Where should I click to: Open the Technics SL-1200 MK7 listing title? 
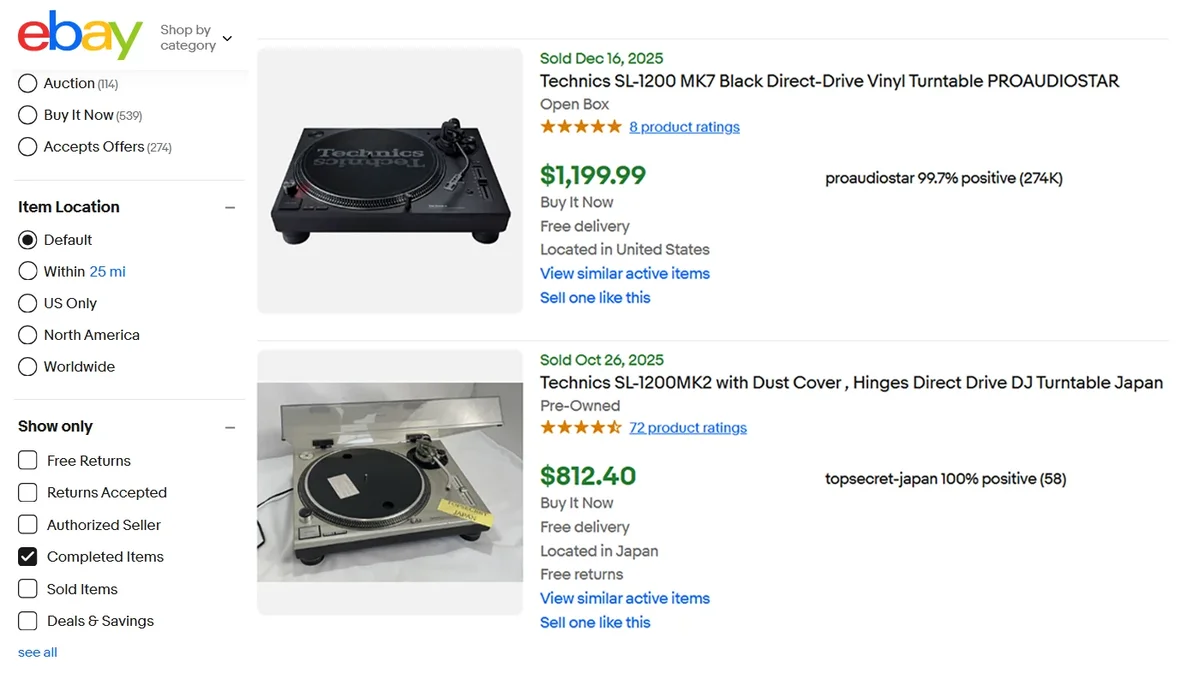(829, 81)
